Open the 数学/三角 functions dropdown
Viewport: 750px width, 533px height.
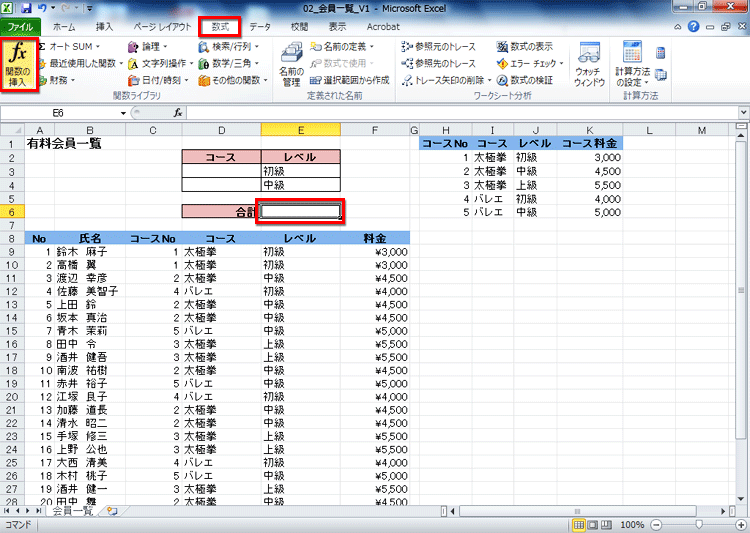click(229, 63)
